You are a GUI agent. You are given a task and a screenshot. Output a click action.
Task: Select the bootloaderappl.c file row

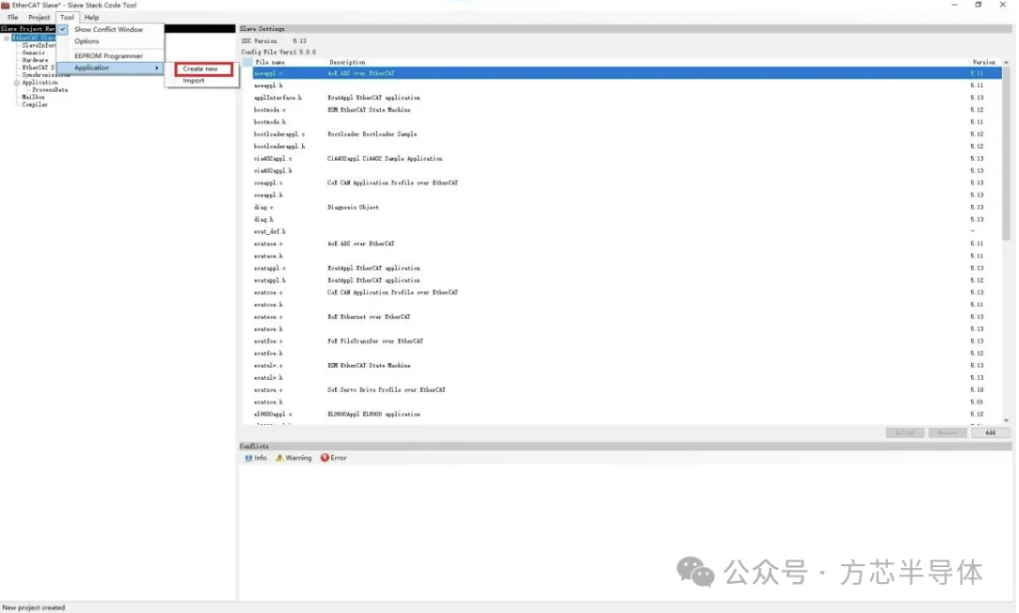[x=627, y=134]
